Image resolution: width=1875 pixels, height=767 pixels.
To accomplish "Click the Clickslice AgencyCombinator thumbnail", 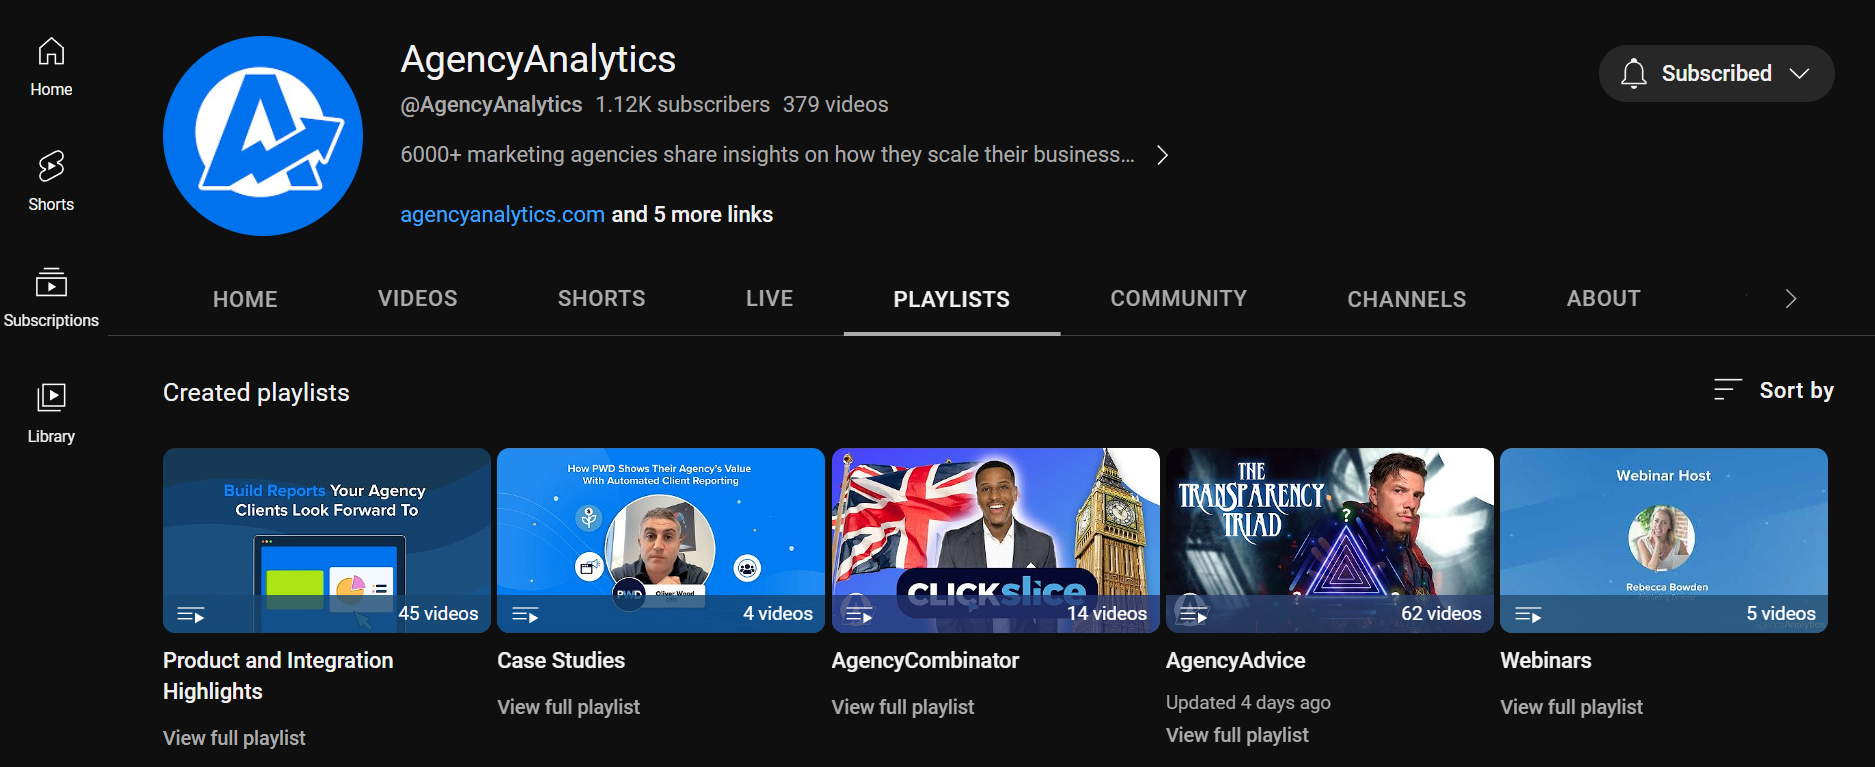I will coord(995,540).
